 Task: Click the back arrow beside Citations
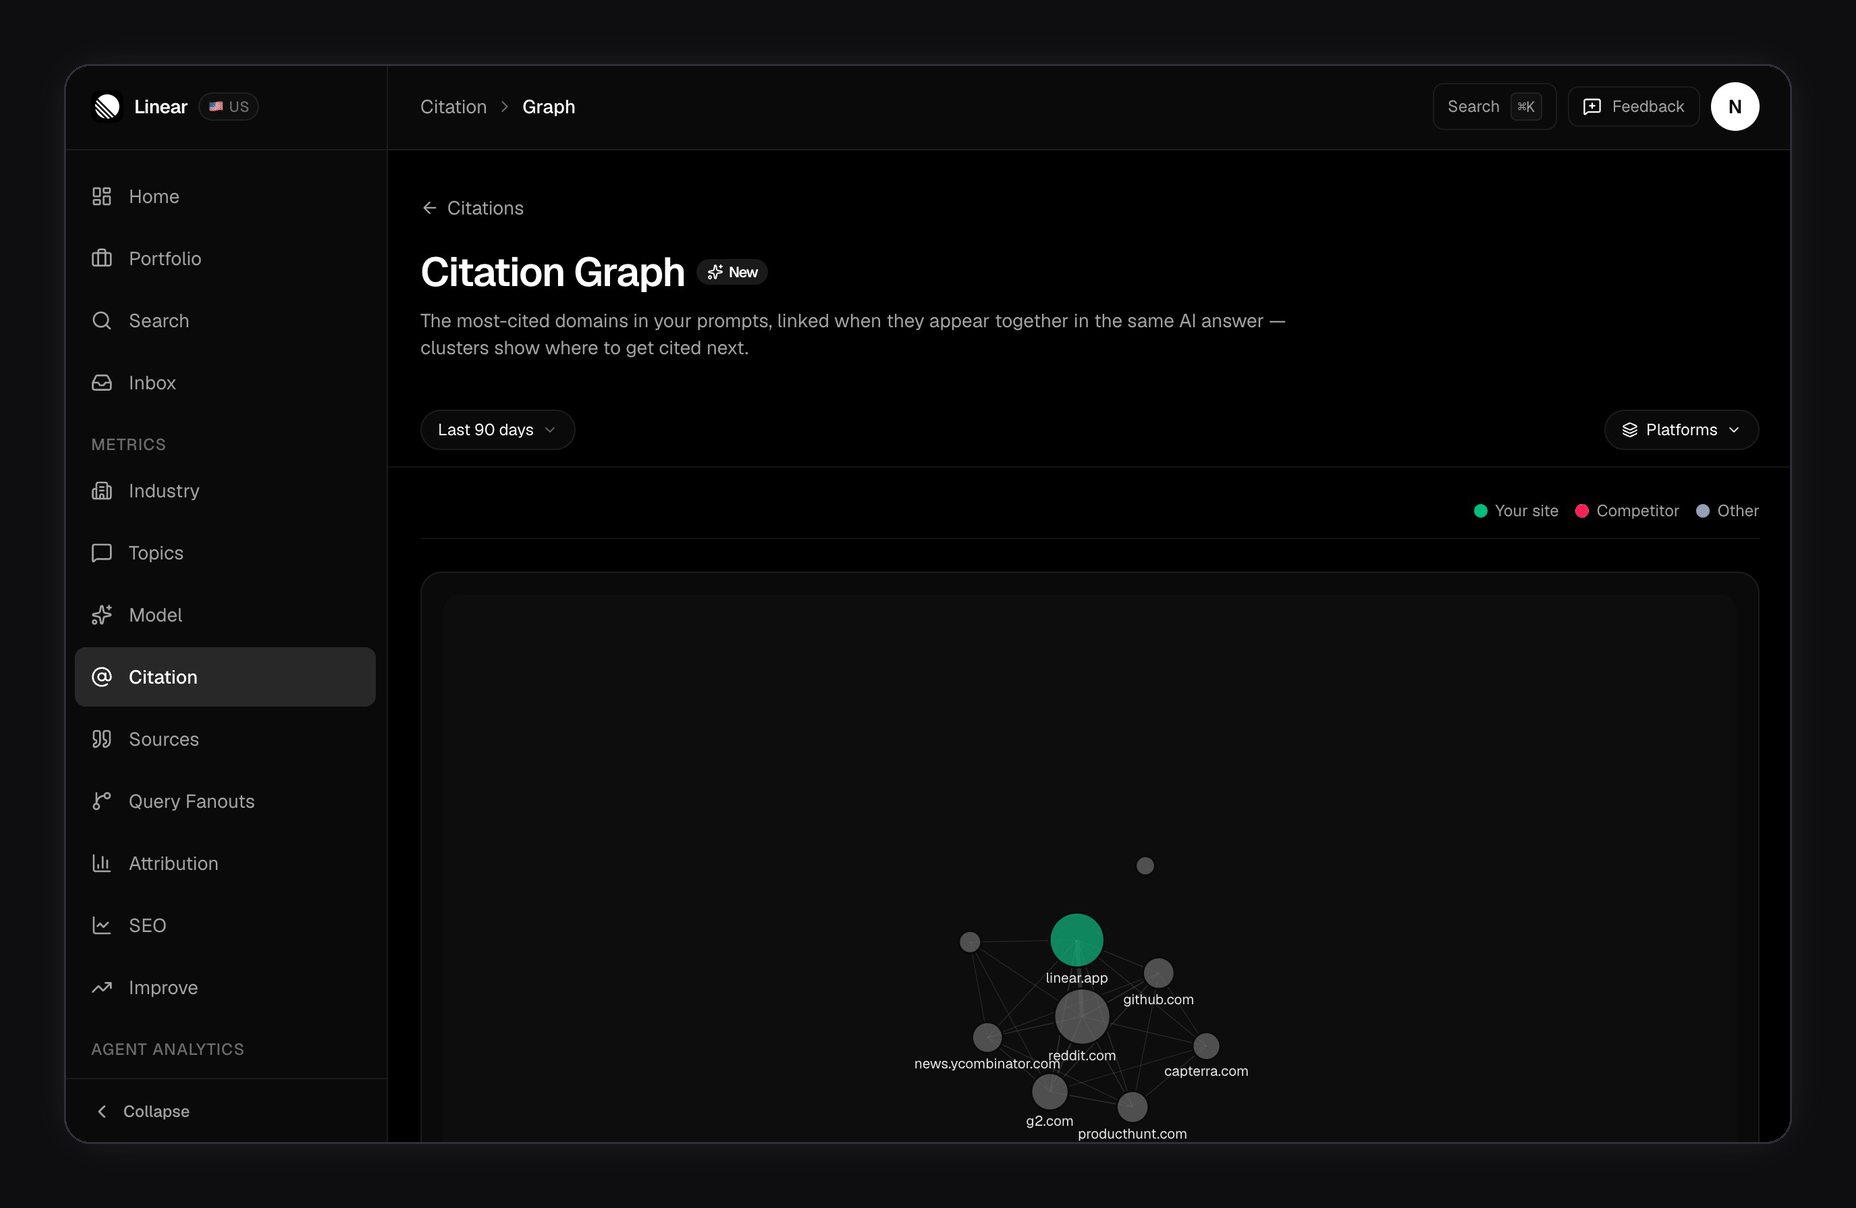(x=429, y=208)
